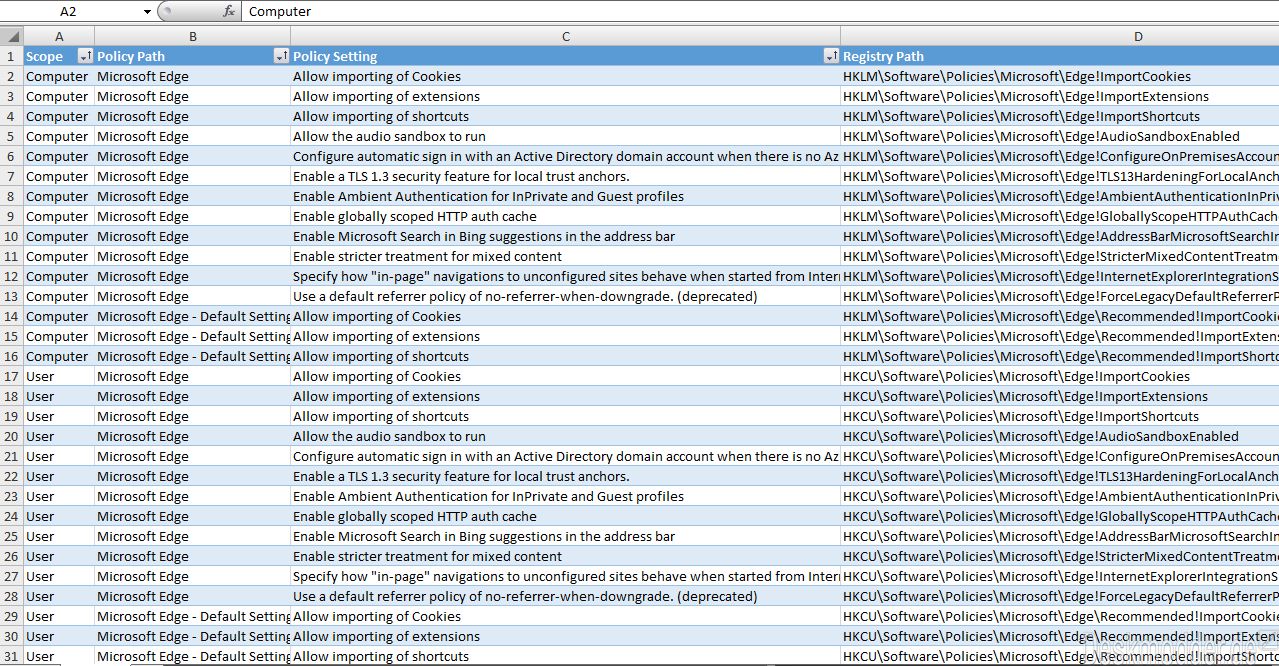Select 'Enable a TLS 1.3 security feature' in row 22

click(x=566, y=476)
